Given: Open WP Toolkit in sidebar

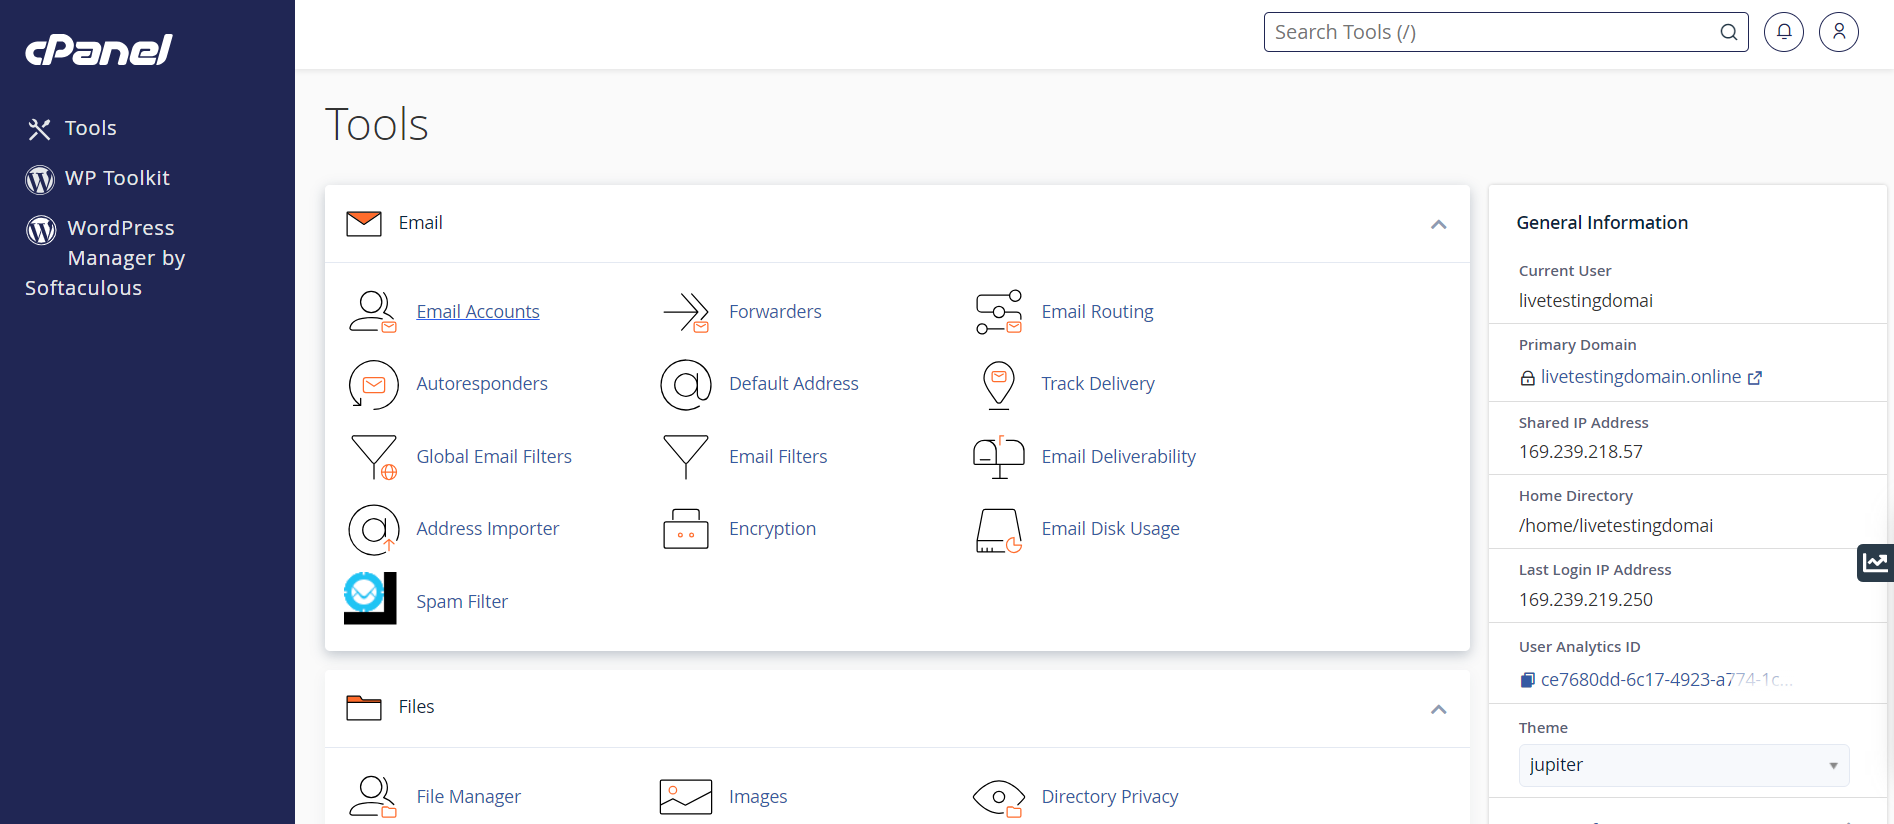Looking at the screenshot, I should click(117, 178).
